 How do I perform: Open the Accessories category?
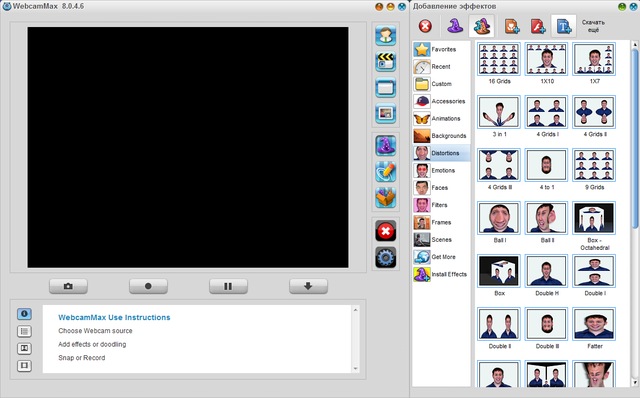tap(441, 101)
